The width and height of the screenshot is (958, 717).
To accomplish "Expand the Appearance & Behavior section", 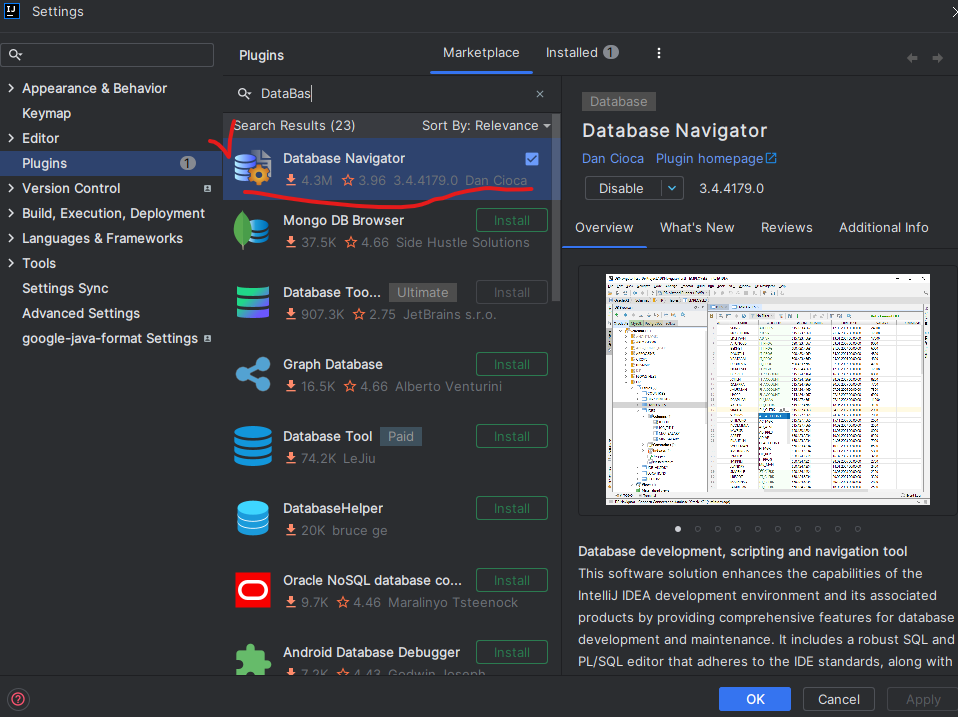I will (x=11, y=88).
